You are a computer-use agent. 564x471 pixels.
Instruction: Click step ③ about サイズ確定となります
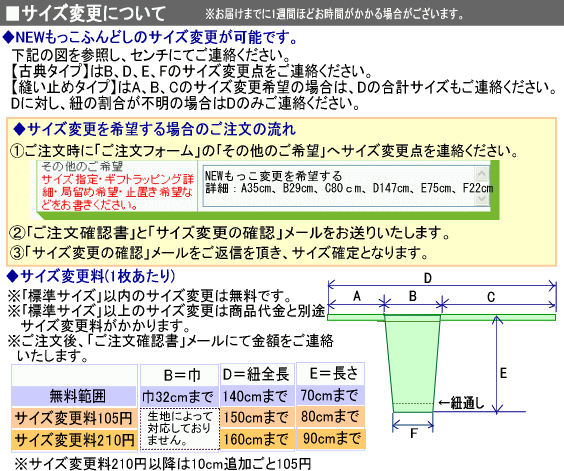coord(219,253)
